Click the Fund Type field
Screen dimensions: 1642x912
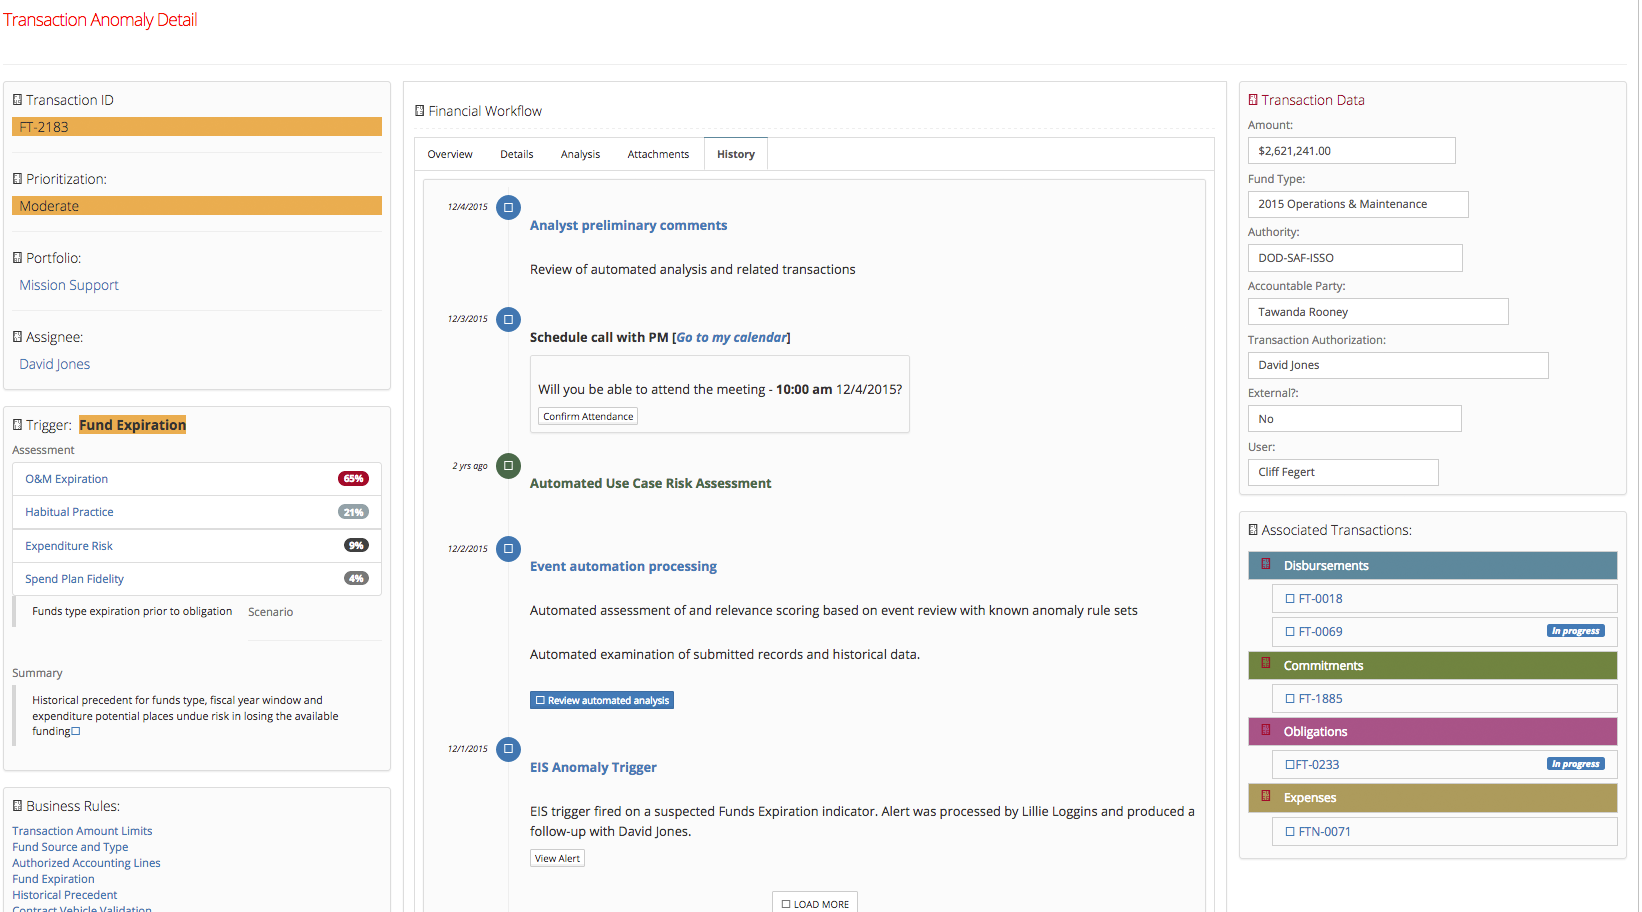[1358, 204]
